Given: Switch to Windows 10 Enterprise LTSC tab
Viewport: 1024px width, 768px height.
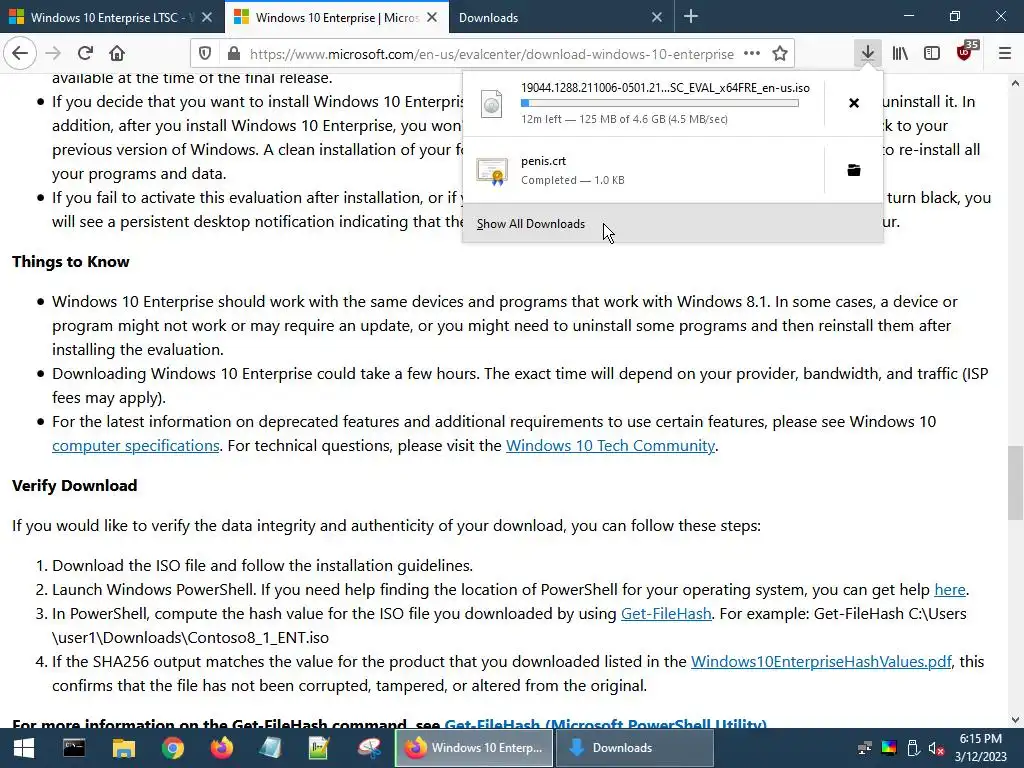Looking at the screenshot, I should pos(112,18).
